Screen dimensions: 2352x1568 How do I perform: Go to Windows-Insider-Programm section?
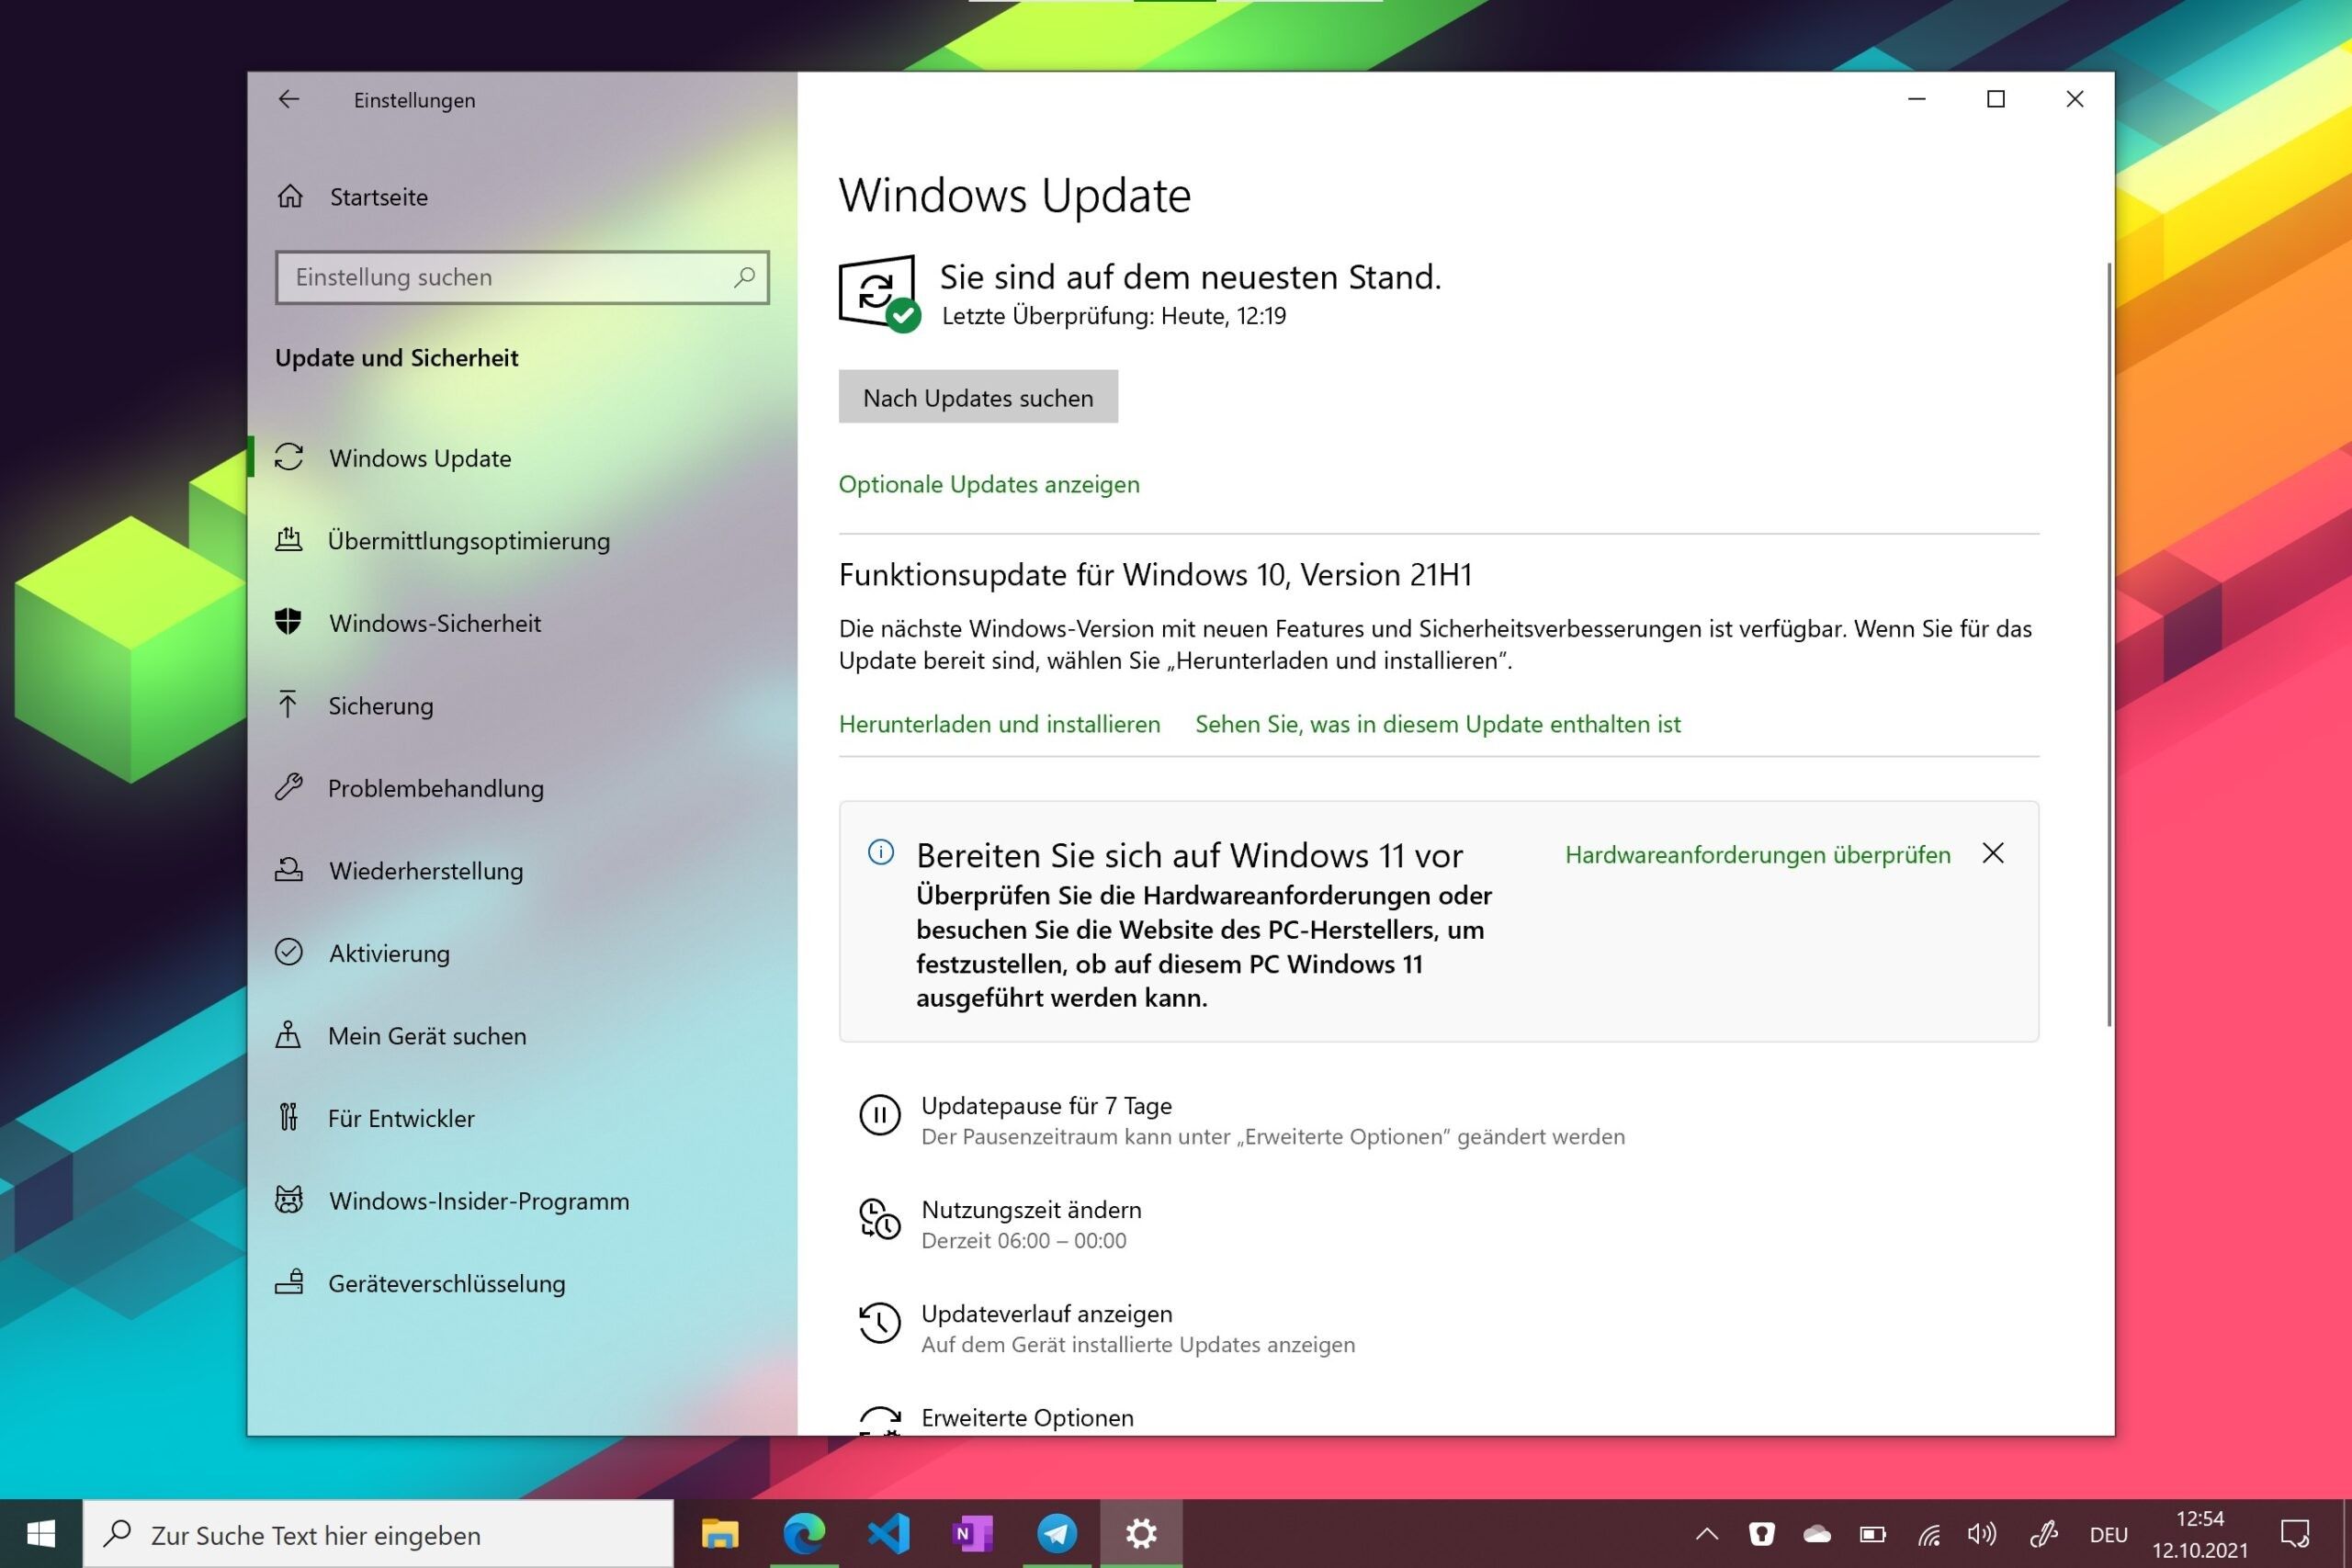click(x=478, y=1201)
